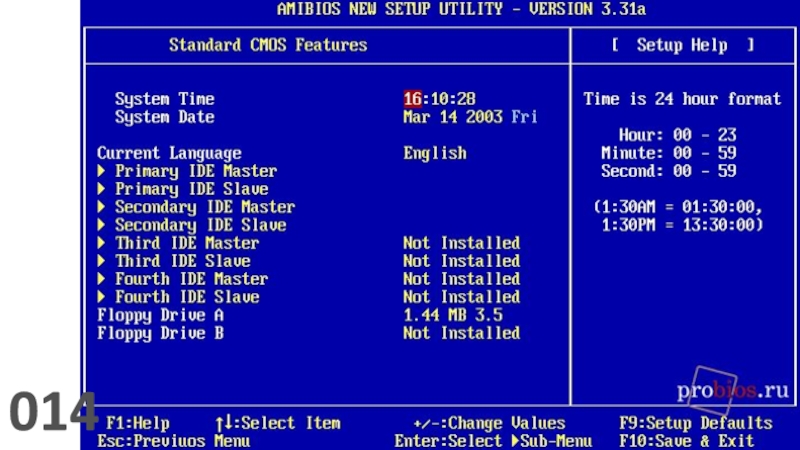
Task: Select the highlighted hour field 16
Action: [x=412, y=98]
